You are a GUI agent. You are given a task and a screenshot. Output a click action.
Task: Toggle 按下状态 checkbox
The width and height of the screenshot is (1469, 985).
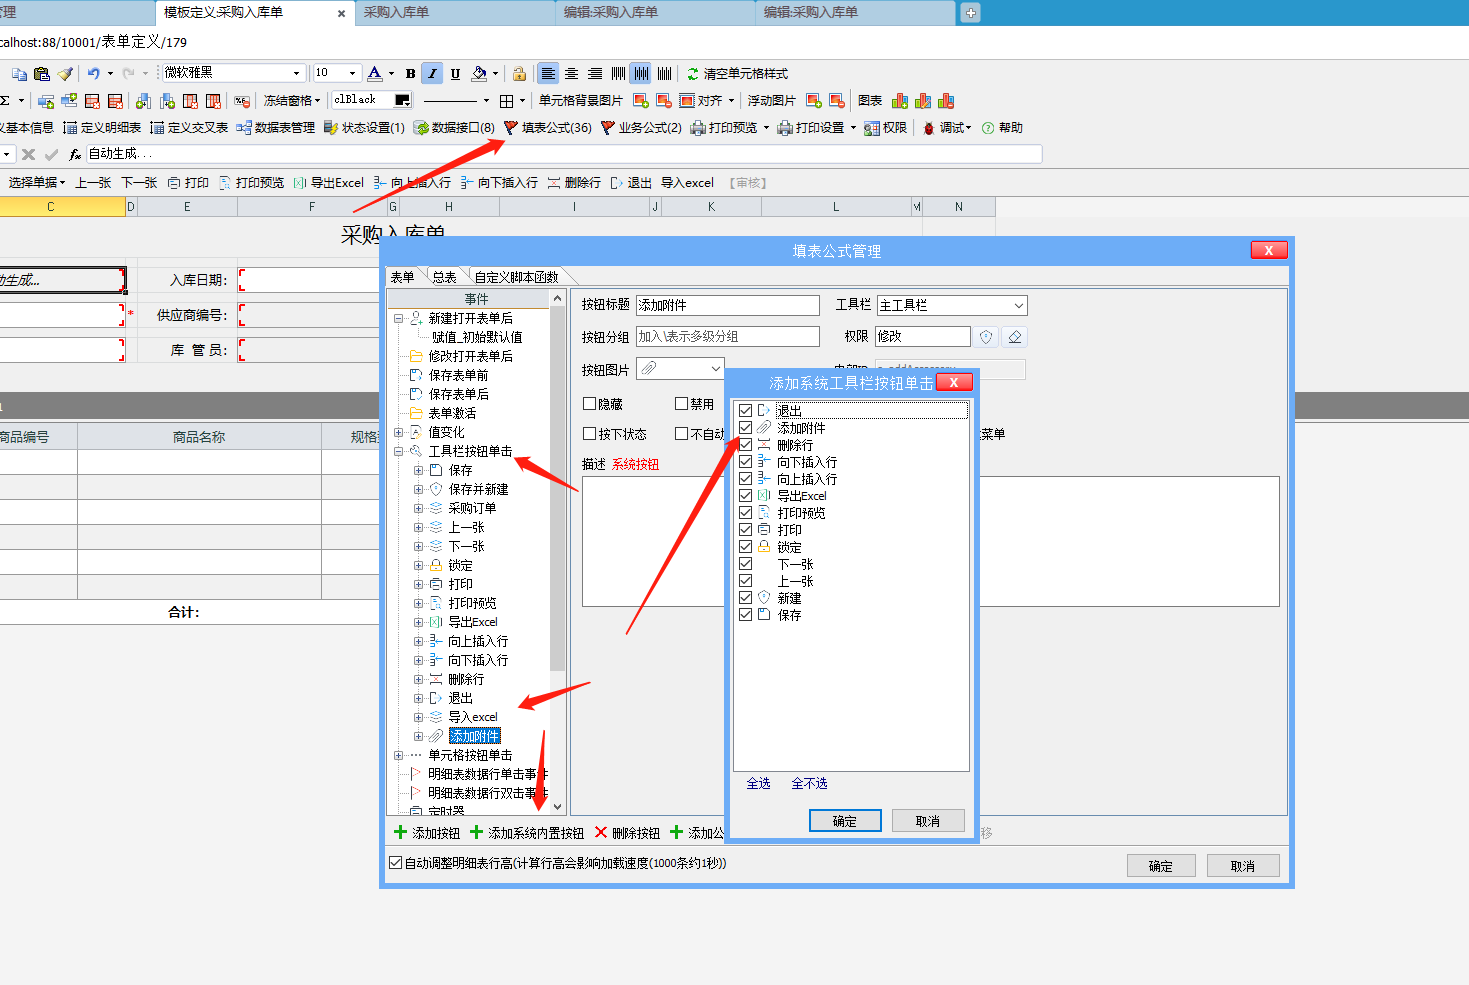click(589, 434)
